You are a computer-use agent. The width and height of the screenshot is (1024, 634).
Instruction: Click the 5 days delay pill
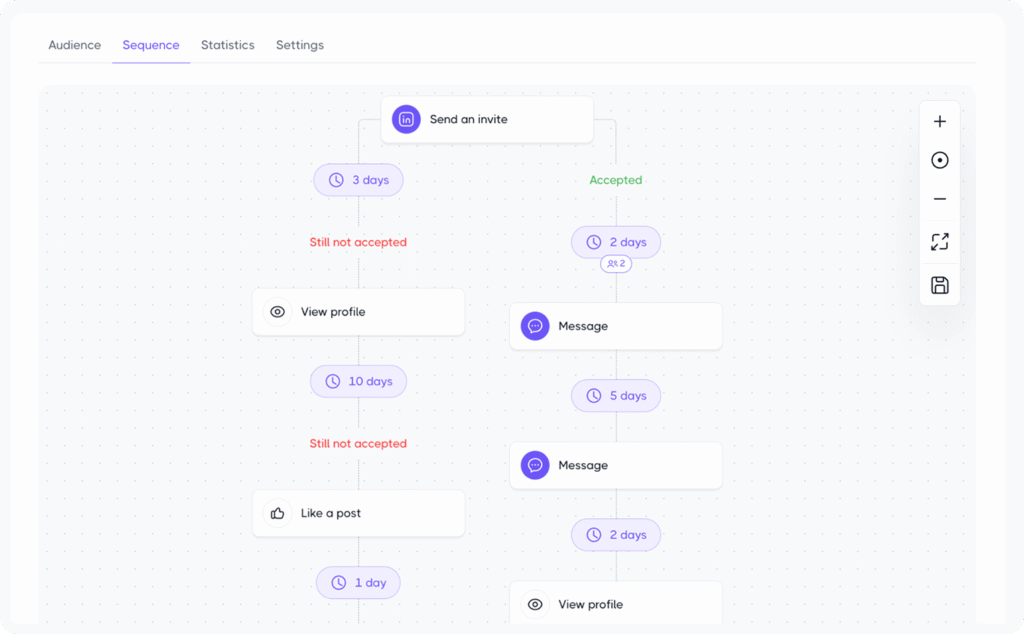616,396
